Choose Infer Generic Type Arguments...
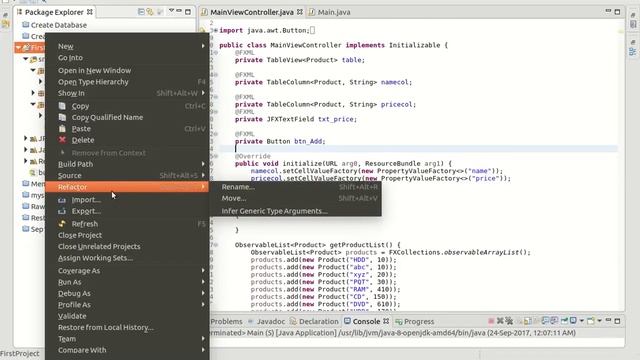This screenshot has height=360, width=640. (296, 211)
